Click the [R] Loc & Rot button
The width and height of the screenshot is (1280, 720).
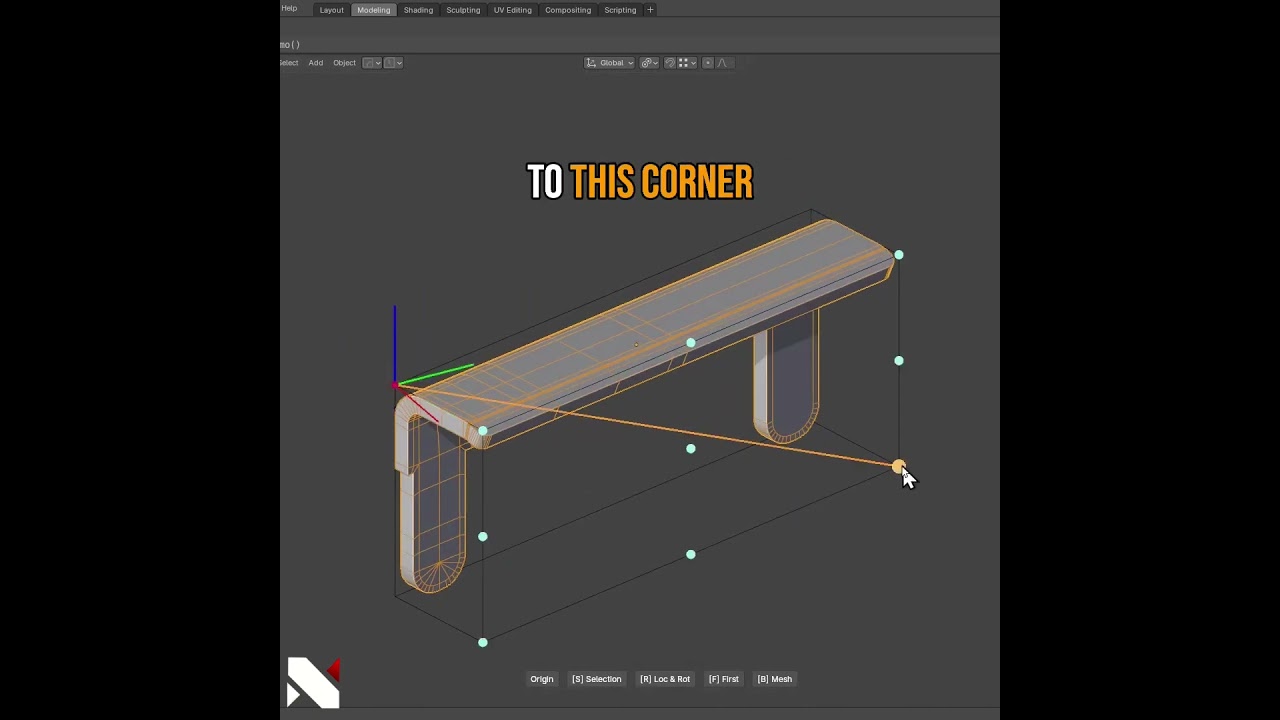(x=665, y=679)
